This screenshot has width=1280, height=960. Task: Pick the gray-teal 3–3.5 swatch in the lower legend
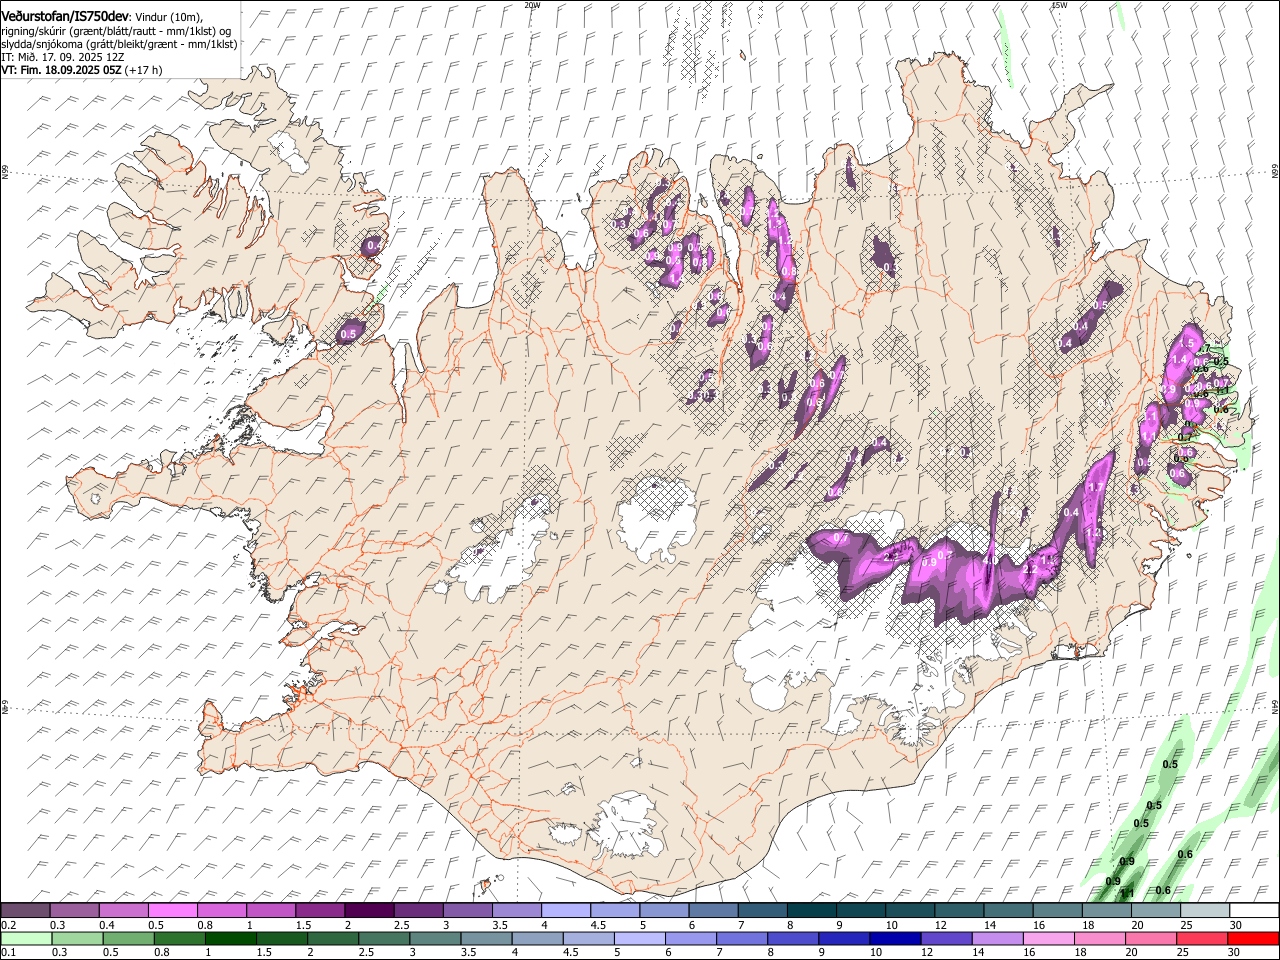(435, 938)
